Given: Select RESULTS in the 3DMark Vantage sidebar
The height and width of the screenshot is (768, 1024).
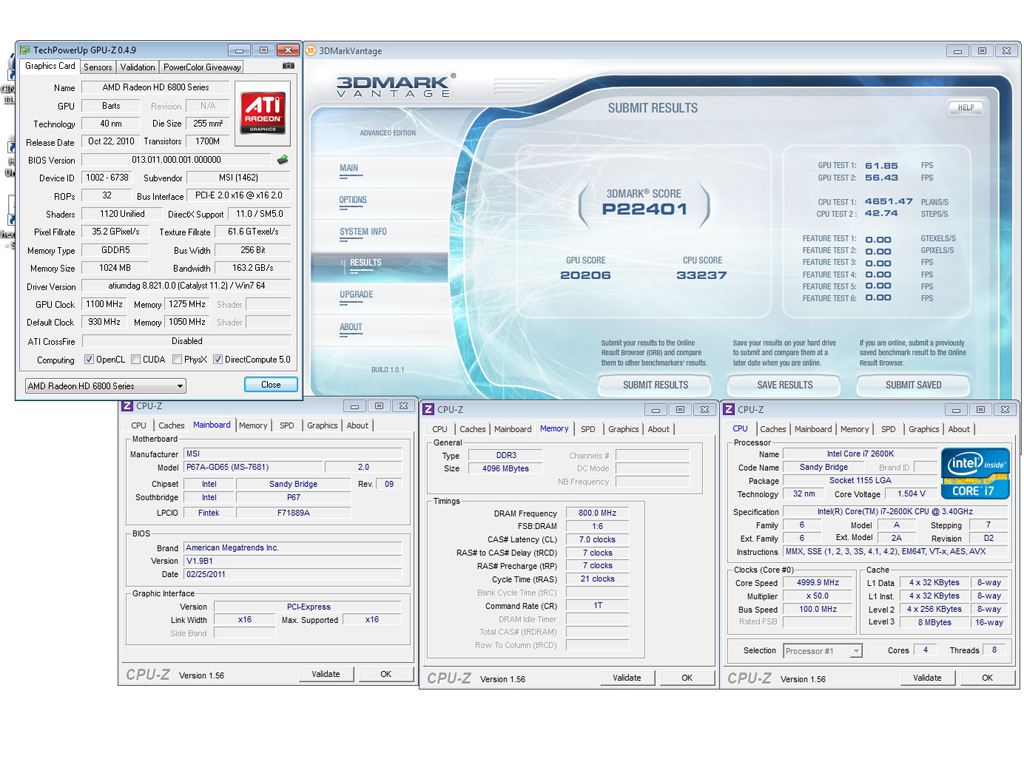Looking at the screenshot, I should (x=366, y=263).
